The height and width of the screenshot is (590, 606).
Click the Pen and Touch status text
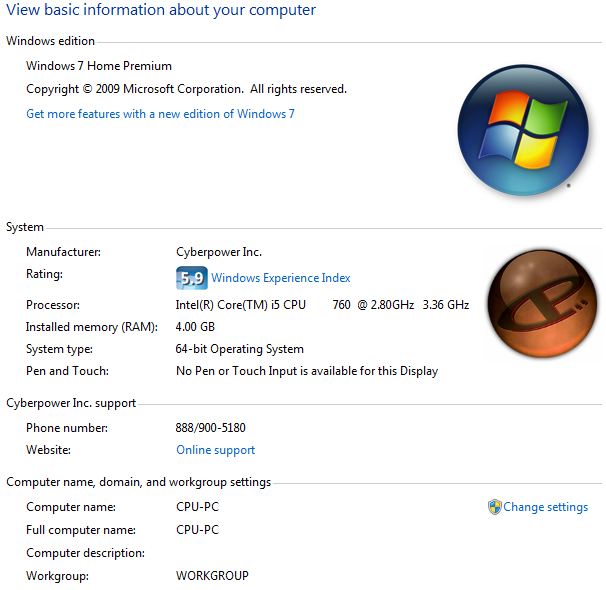click(307, 371)
